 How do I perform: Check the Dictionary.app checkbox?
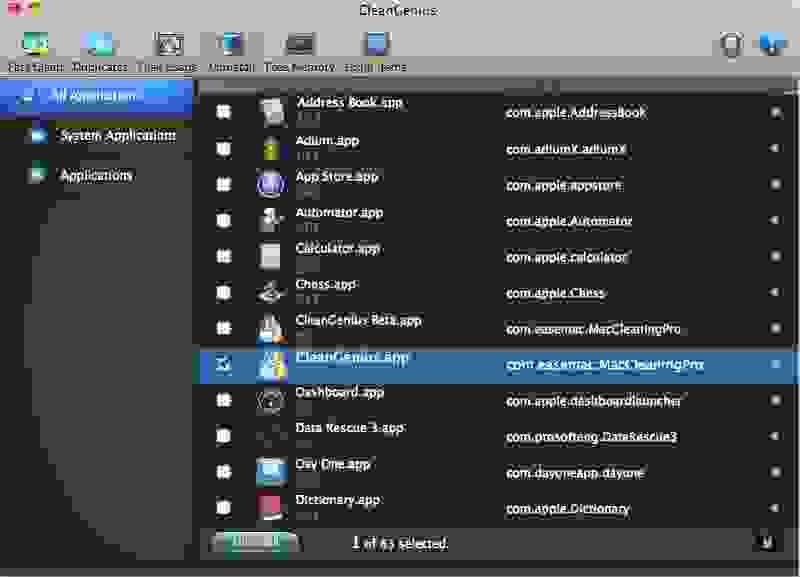point(224,505)
